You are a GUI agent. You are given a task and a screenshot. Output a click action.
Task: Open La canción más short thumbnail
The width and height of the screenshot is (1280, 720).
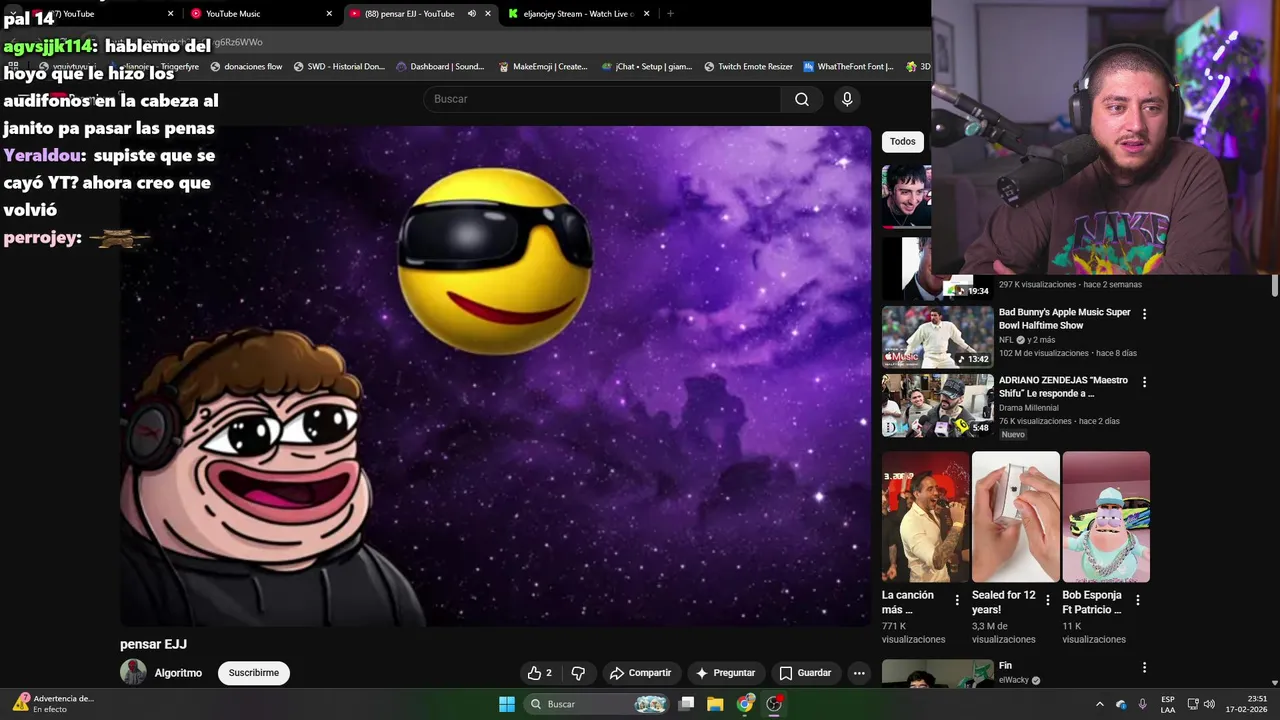925,517
